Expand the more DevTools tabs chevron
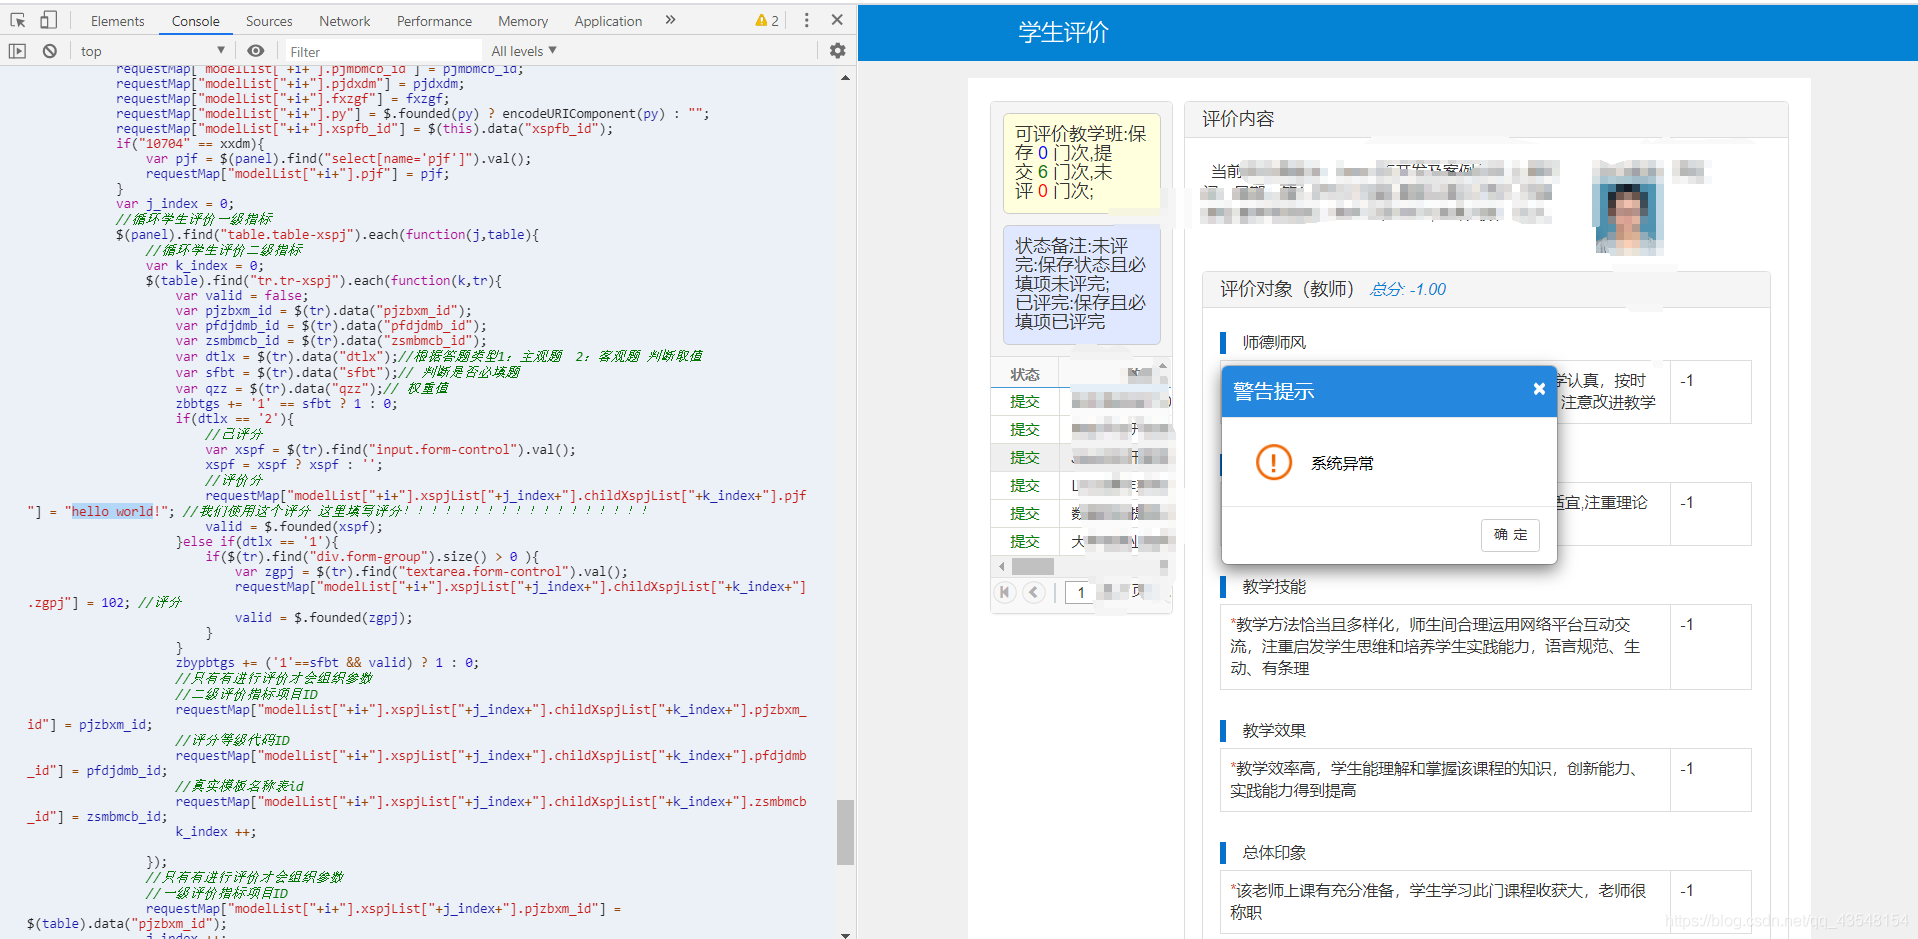Viewport: 1918px width, 939px height. 670,20
